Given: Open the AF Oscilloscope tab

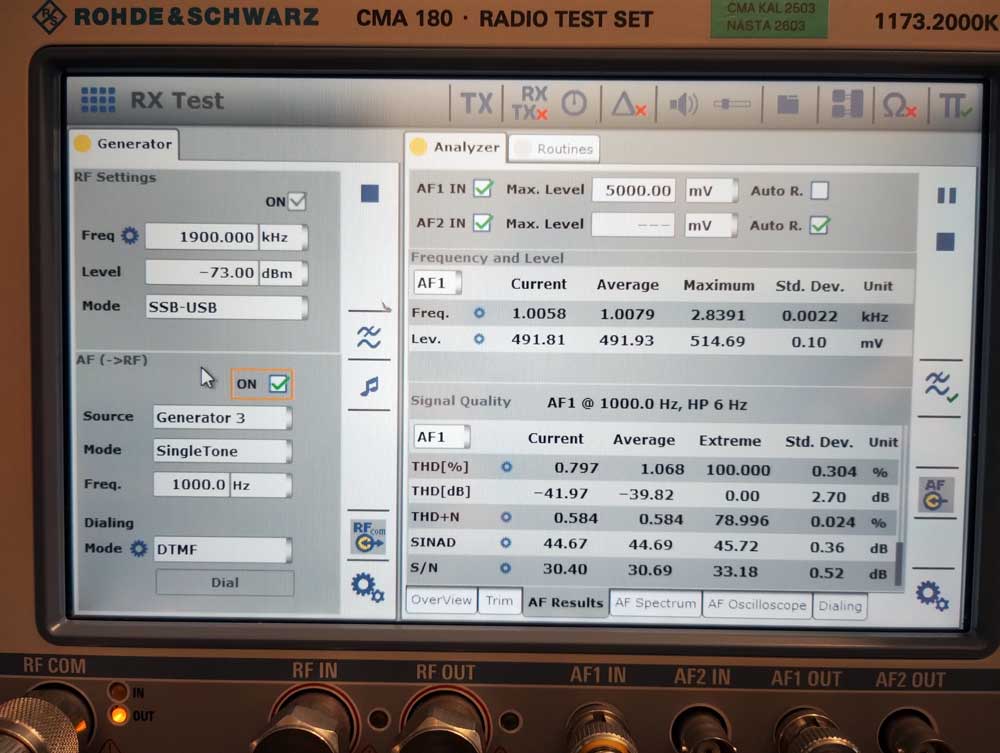Looking at the screenshot, I should [x=757, y=604].
